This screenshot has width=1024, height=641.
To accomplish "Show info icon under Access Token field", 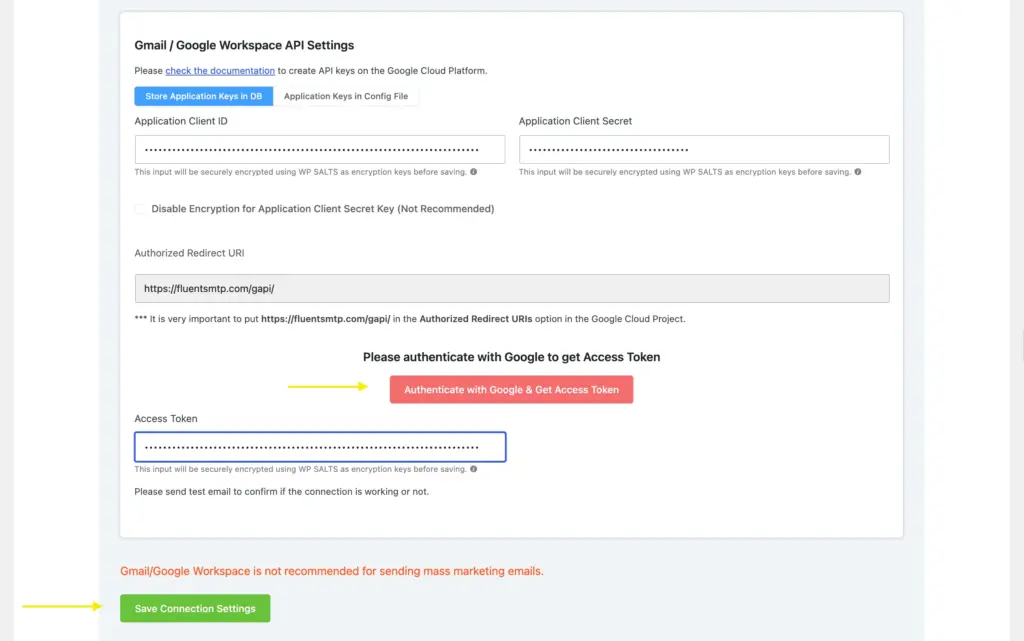I will (473, 469).
